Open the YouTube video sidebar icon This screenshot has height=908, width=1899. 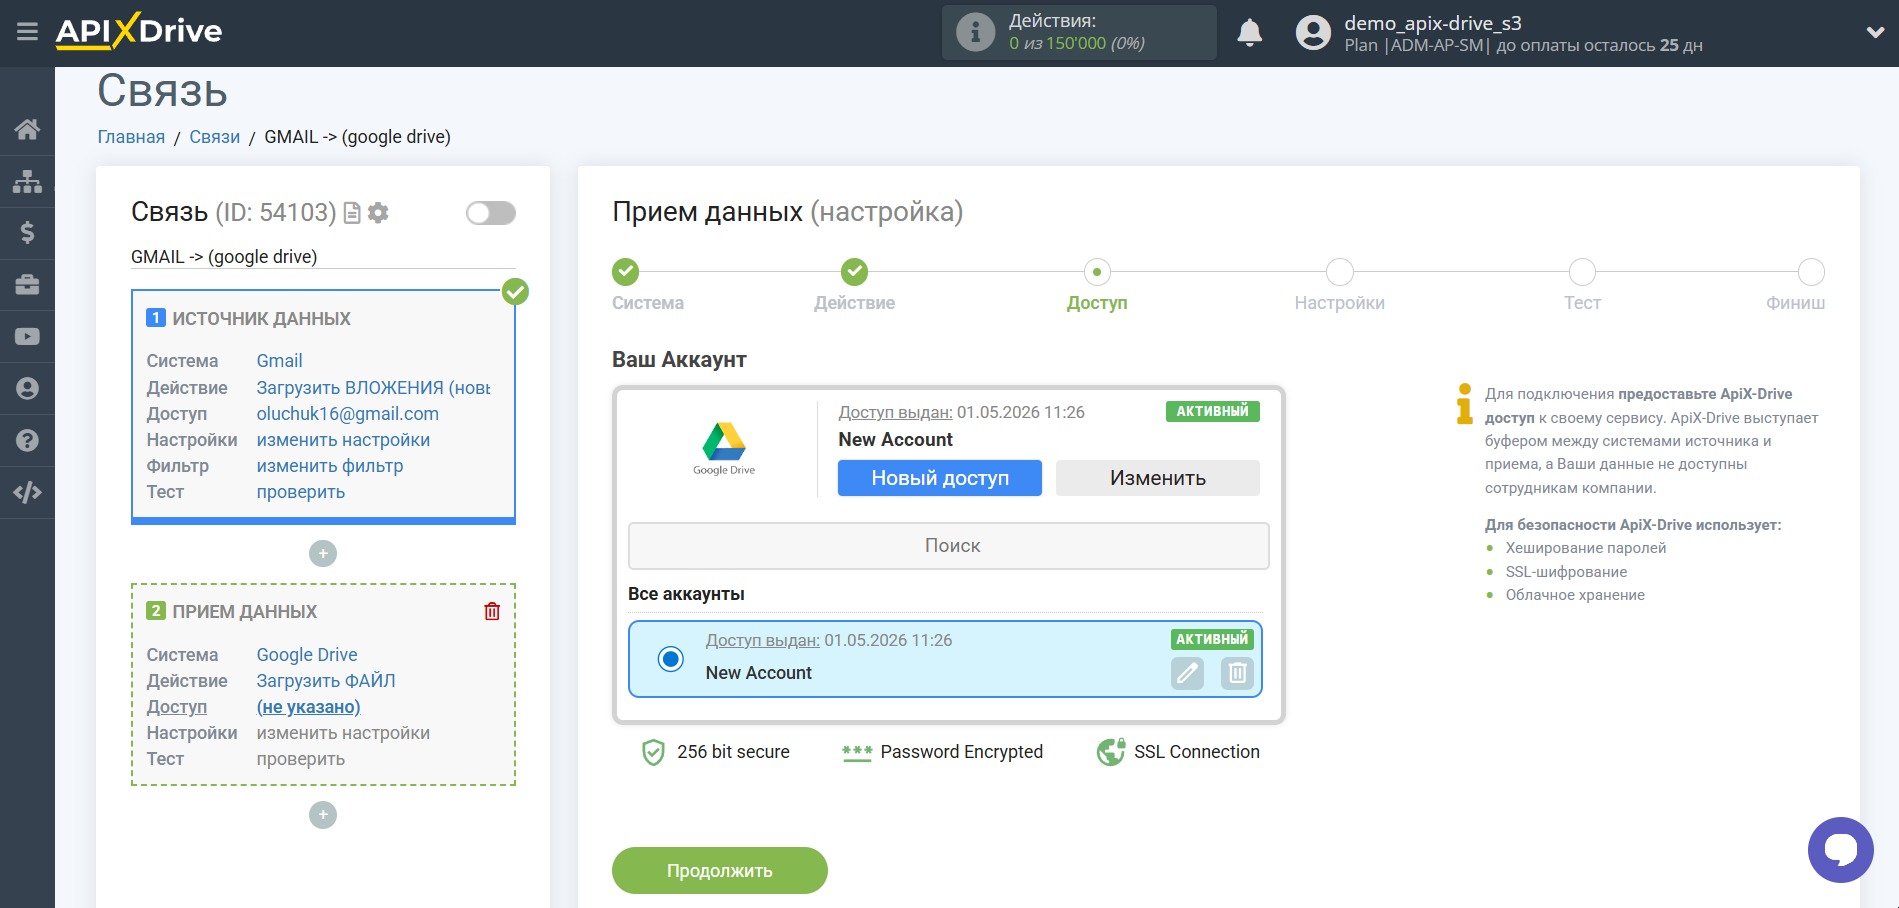(27, 337)
